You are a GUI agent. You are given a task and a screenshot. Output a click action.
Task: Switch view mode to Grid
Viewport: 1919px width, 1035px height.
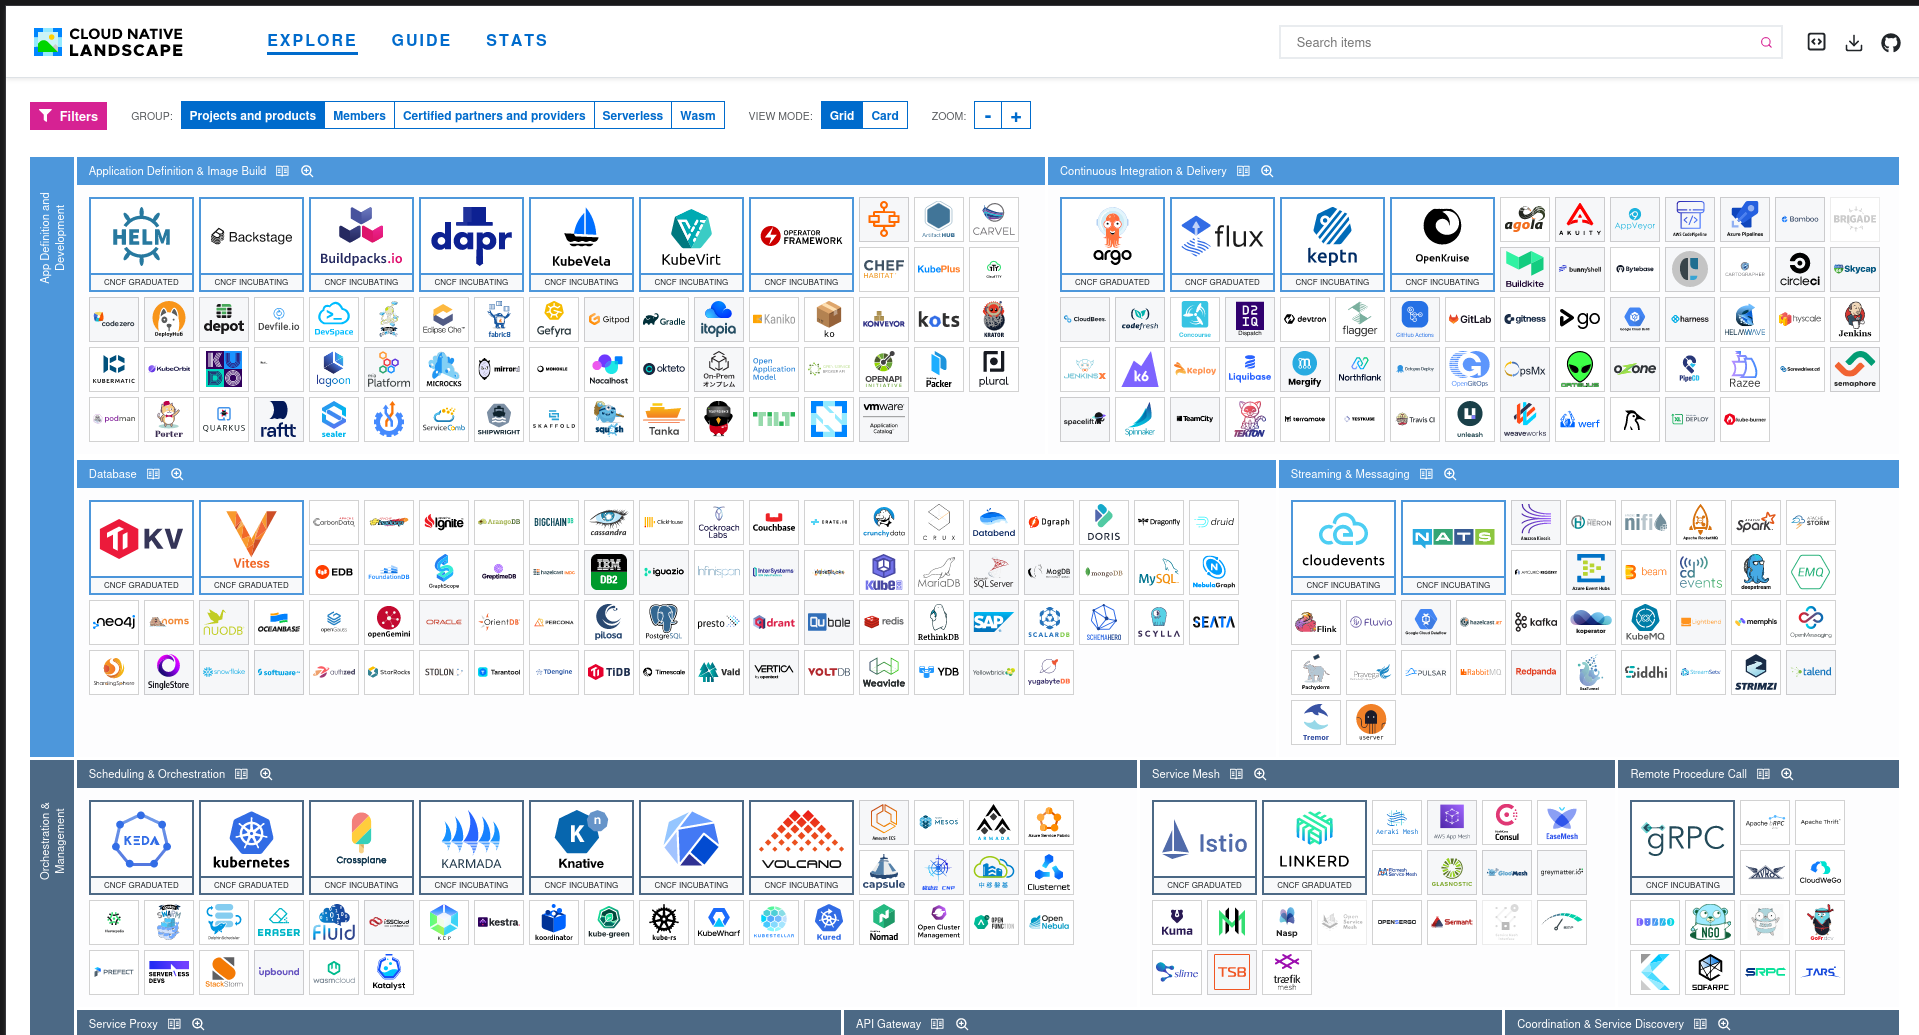coord(842,116)
